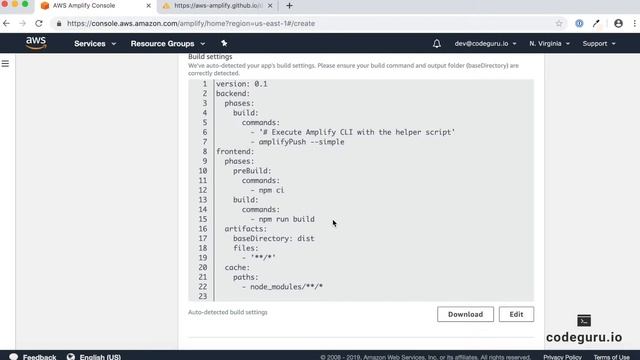Image resolution: width=640 pixels, height=360 pixels.
Task: Click the 'artifacts:' line in the editor
Action: [x=245, y=229]
